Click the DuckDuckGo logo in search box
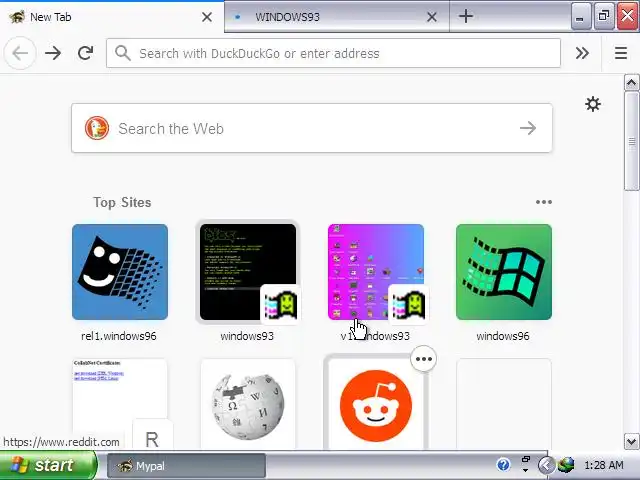Viewport: 640px width, 480px height. tap(97, 128)
